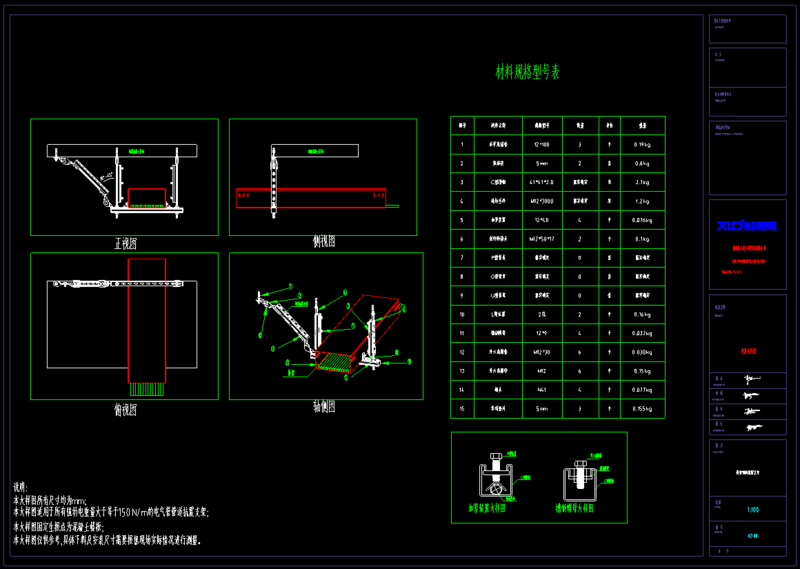Select the 侧视图 side view label
The width and height of the screenshot is (800, 569).
323,242
